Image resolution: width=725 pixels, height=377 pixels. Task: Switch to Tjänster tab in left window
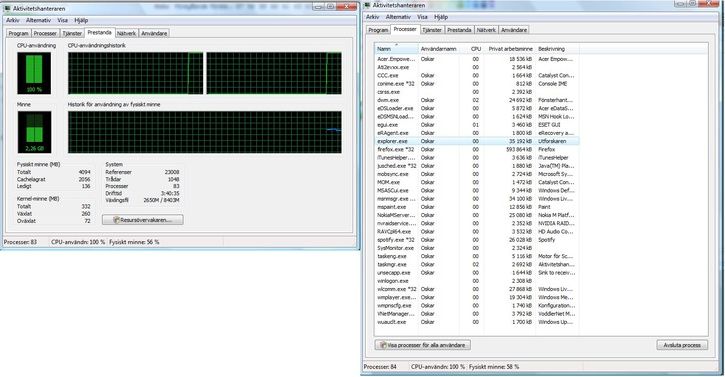[72, 33]
